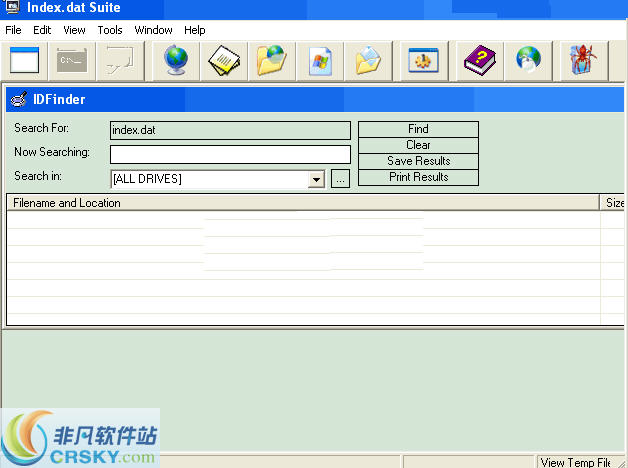628x468 pixels.
Task: Open the View menu
Action: pyautogui.click(x=74, y=30)
